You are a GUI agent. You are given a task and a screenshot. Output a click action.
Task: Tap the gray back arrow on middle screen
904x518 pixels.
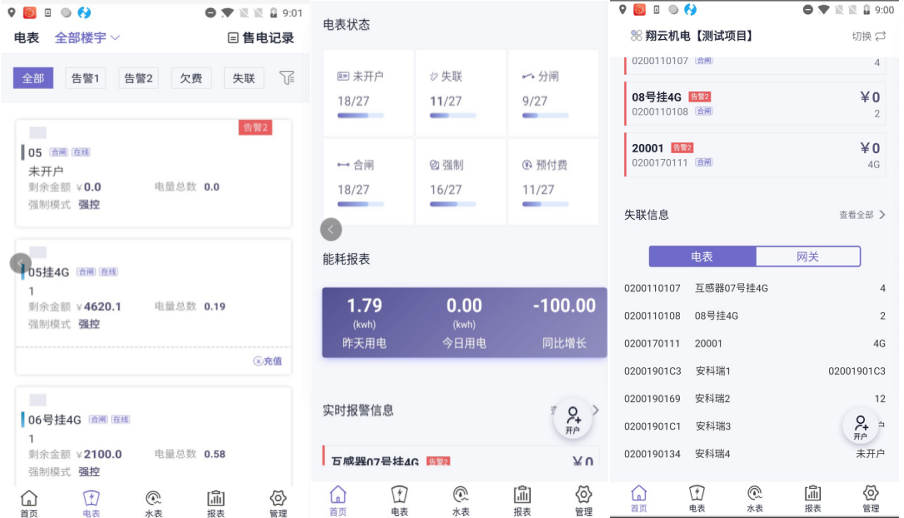(x=331, y=229)
